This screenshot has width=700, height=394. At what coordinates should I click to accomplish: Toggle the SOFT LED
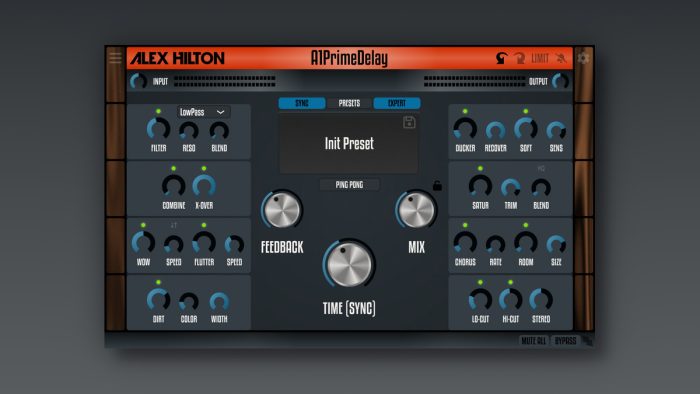[526, 111]
